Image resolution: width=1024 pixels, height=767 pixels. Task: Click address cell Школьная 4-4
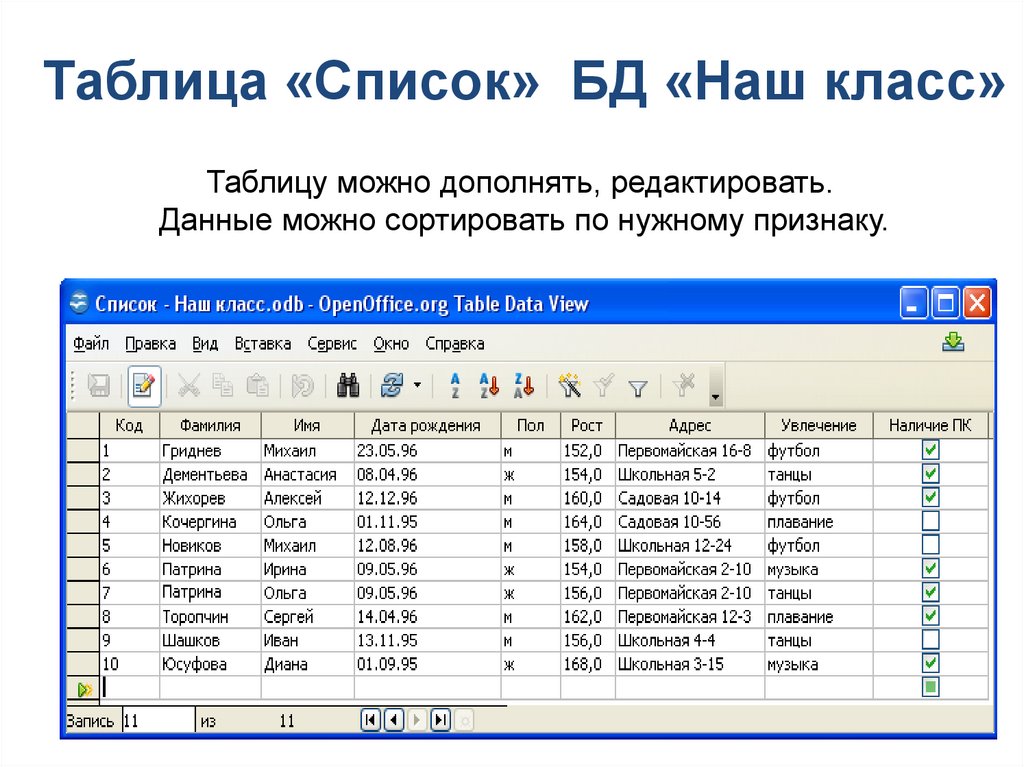(x=690, y=640)
